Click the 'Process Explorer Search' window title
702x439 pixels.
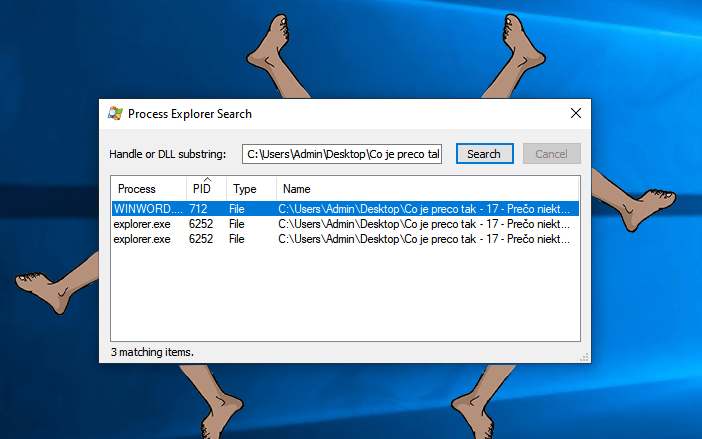[190, 114]
